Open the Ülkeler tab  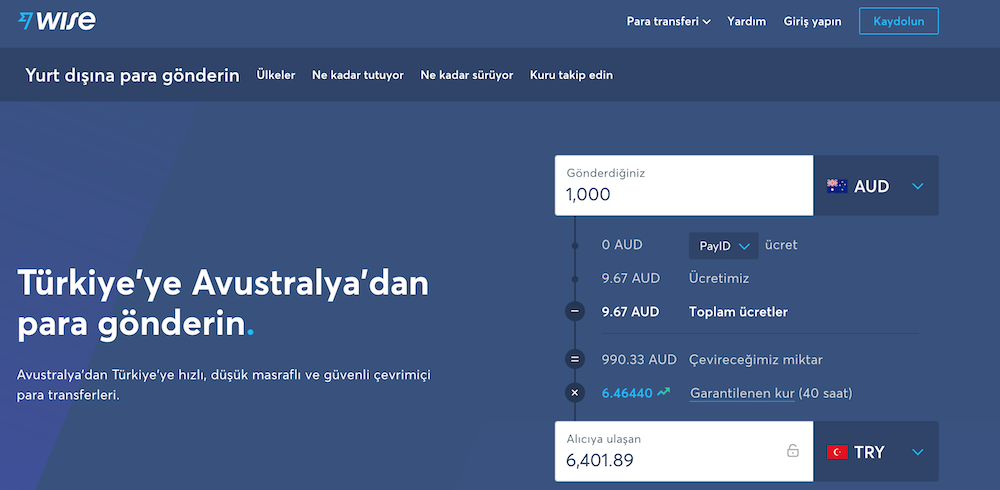pyautogui.click(x=276, y=75)
